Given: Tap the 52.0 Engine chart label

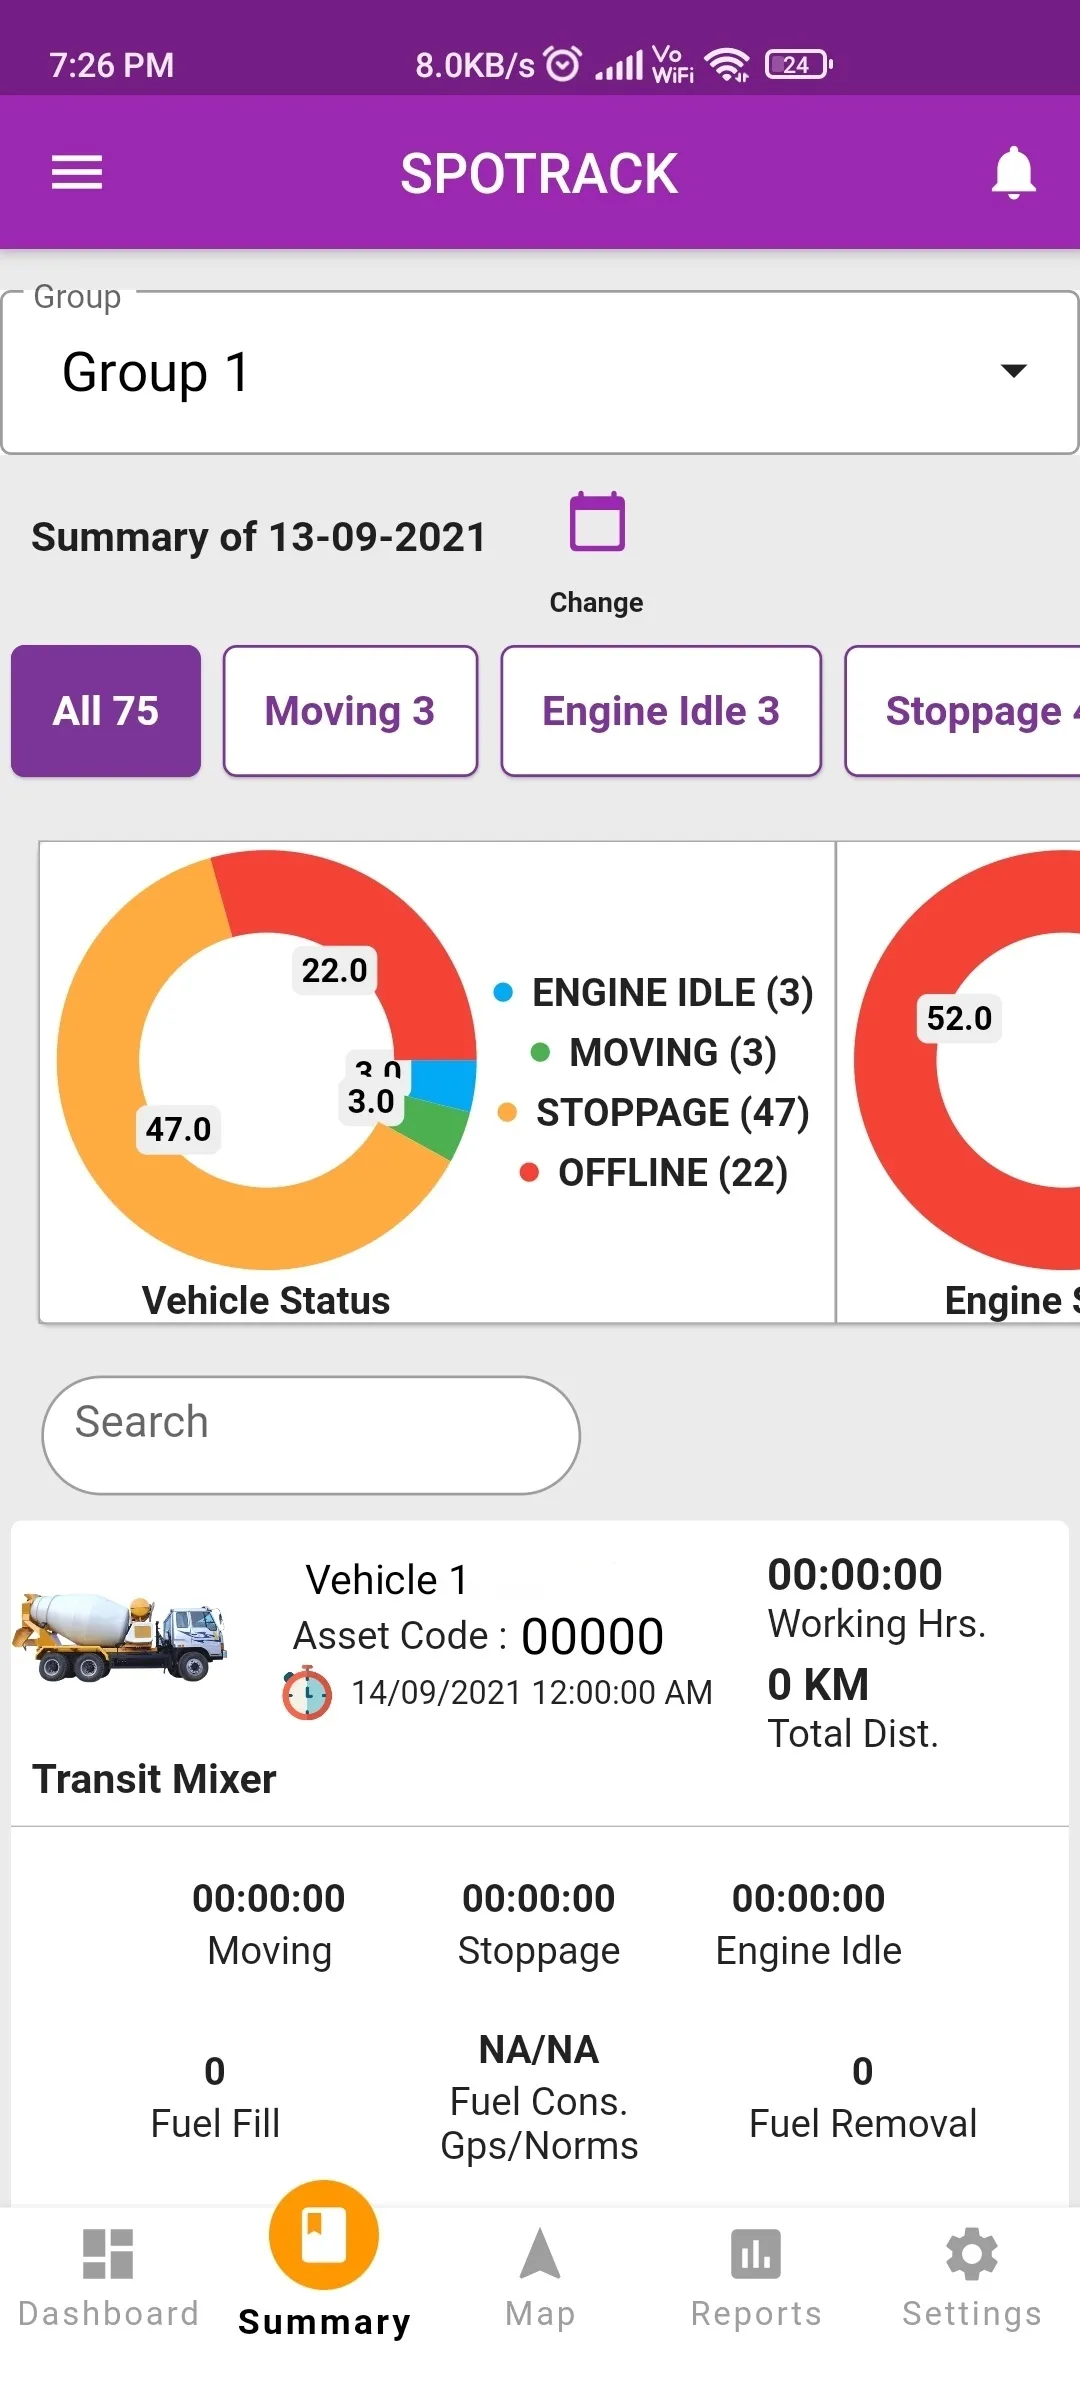Looking at the screenshot, I should coord(959,1018).
